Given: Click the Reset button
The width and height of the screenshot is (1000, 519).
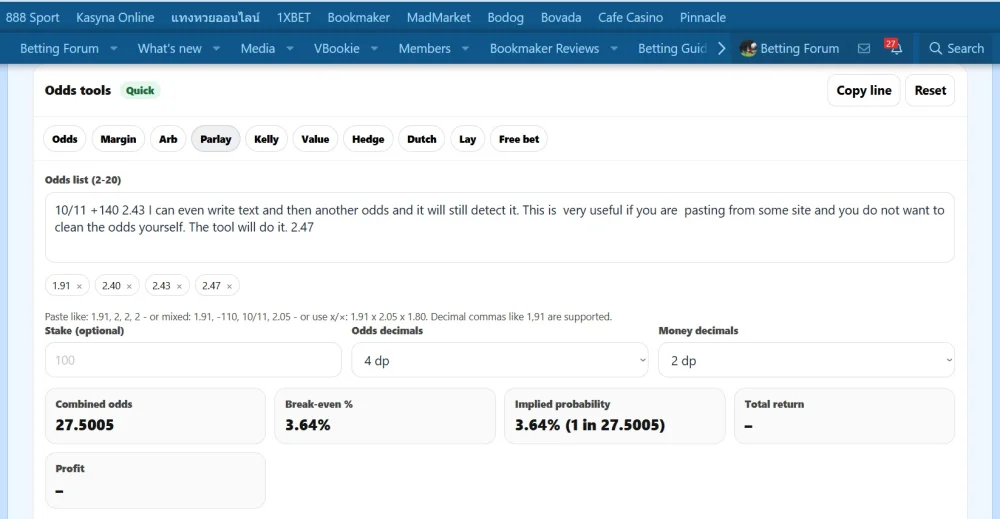Looking at the screenshot, I should 930,91.
